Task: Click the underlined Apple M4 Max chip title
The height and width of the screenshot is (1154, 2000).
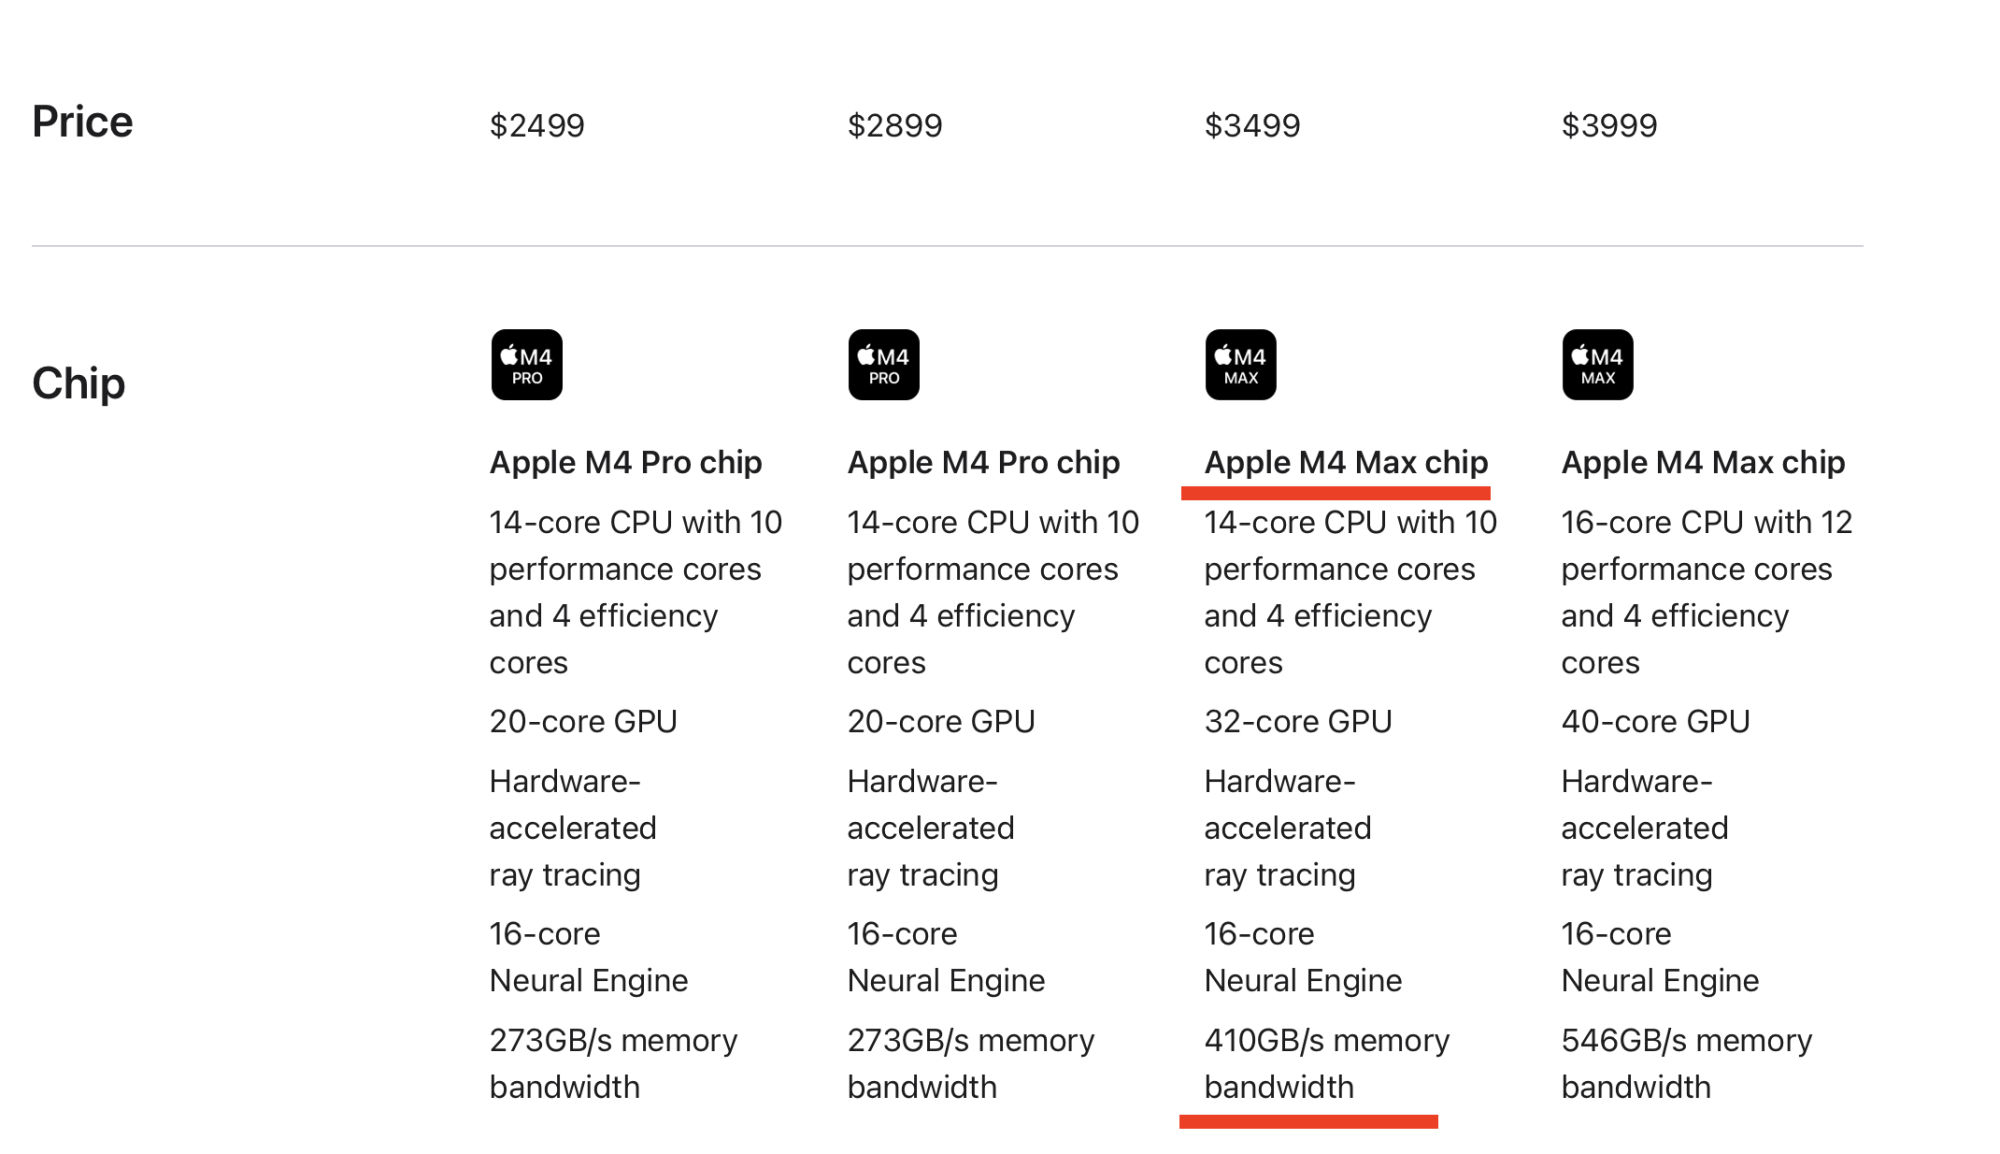Action: pos(1346,463)
